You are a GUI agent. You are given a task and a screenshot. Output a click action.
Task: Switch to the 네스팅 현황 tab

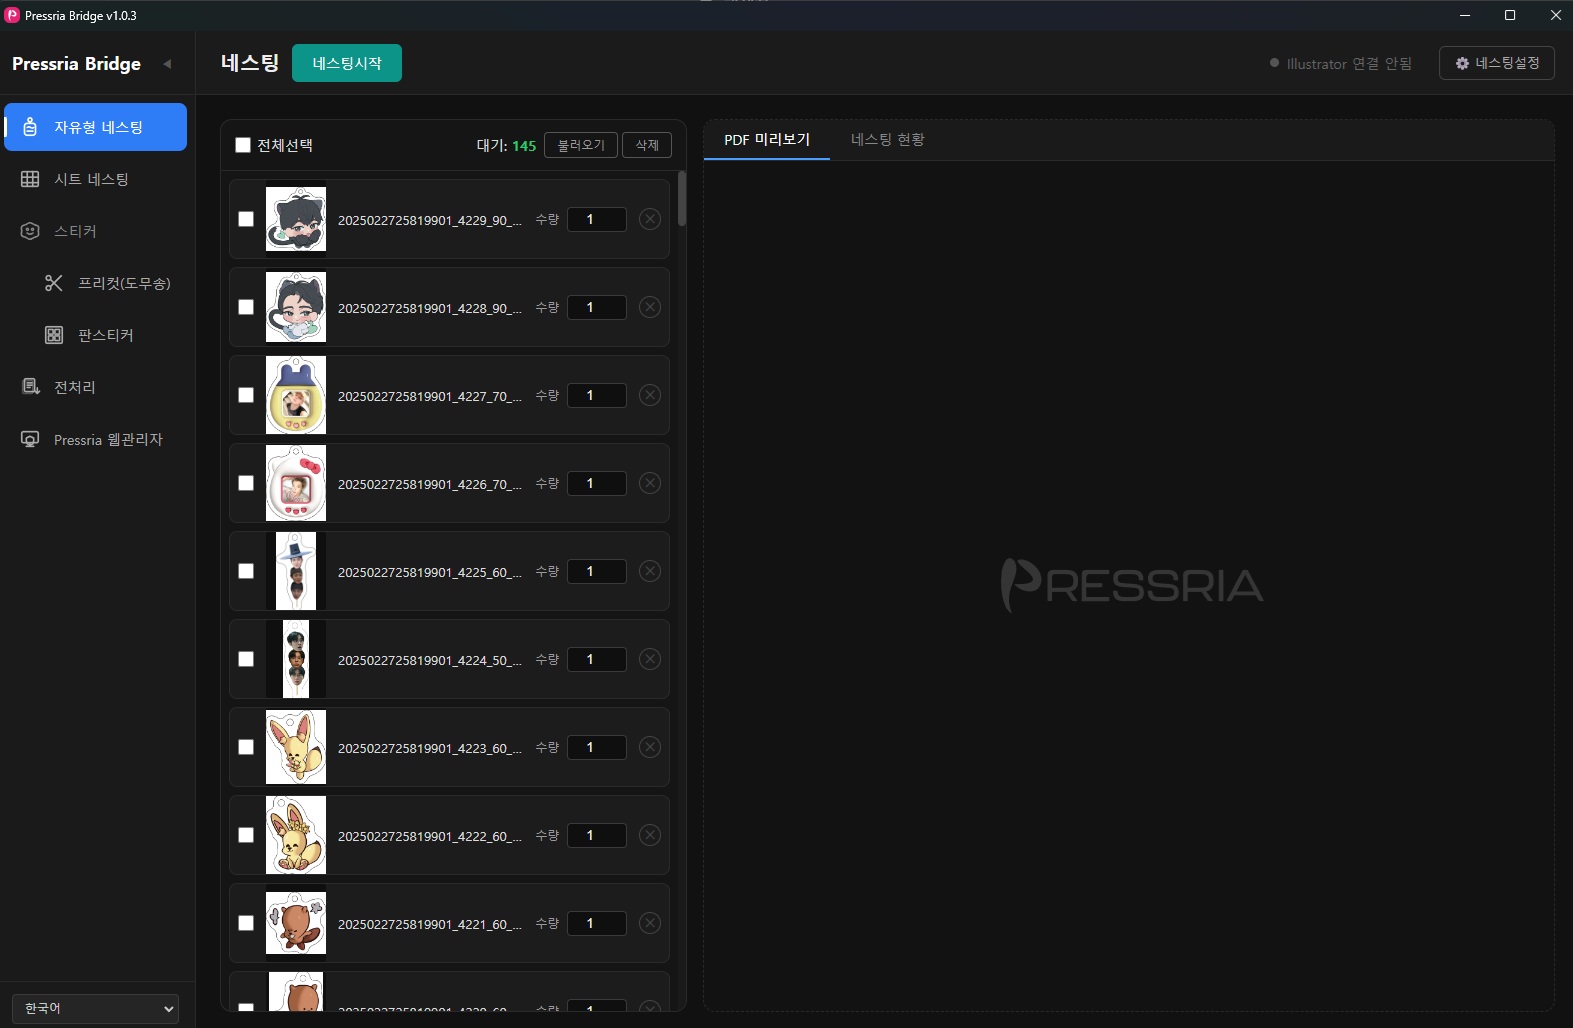pyautogui.click(x=888, y=140)
